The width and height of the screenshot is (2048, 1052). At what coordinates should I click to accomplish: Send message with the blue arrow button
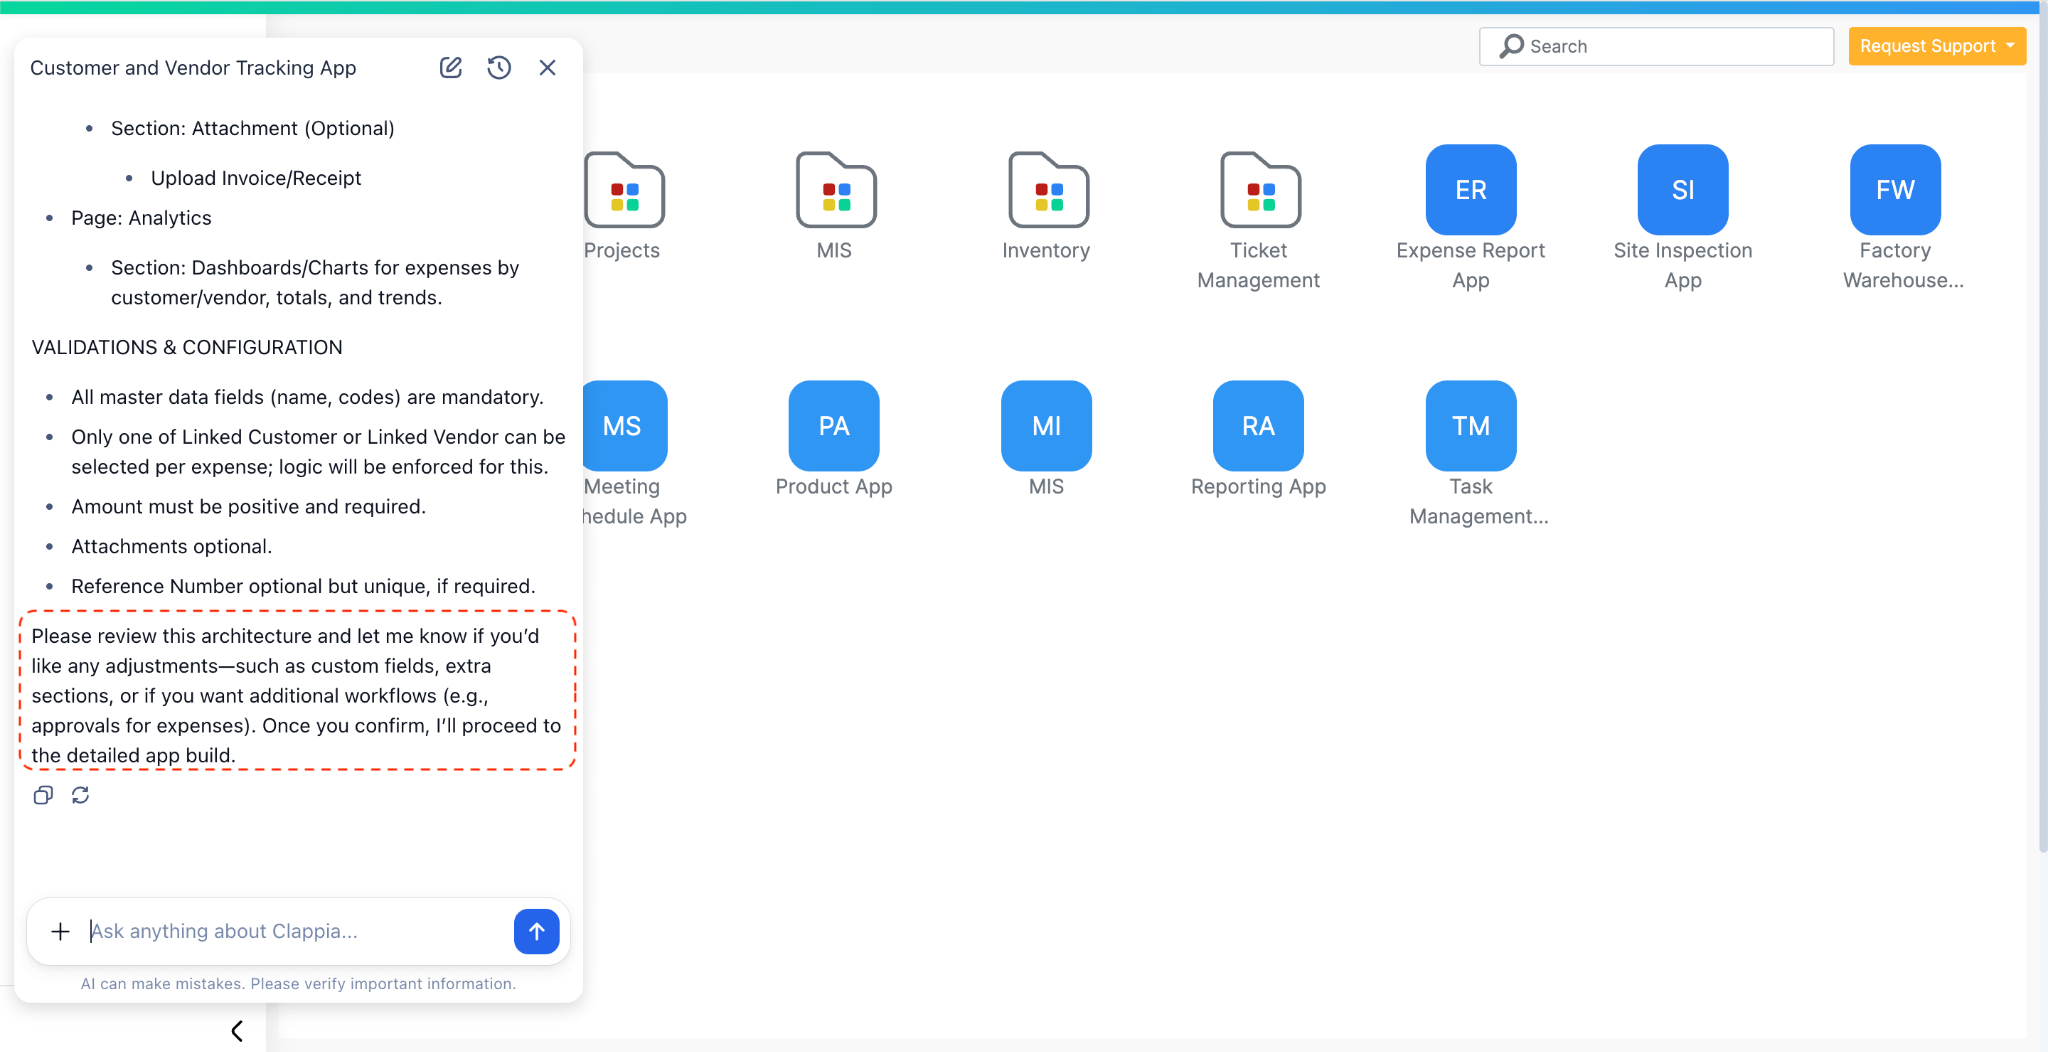[x=536, y=931]
